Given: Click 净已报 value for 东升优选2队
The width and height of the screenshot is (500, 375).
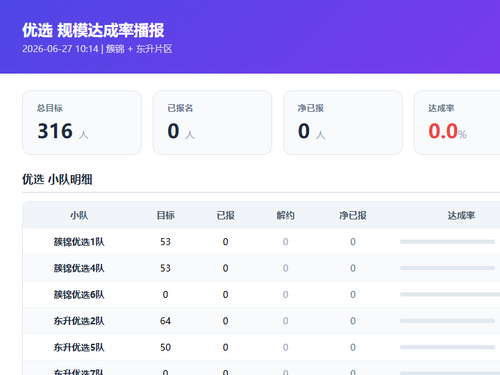Looking at the screenshot, I should point(353,321).
